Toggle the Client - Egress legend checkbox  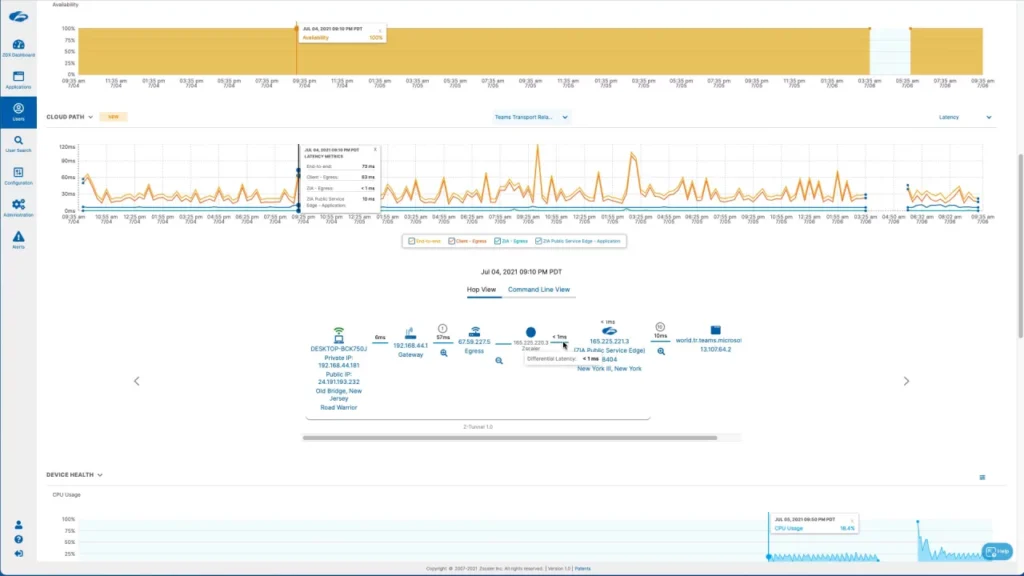(451, 241)
